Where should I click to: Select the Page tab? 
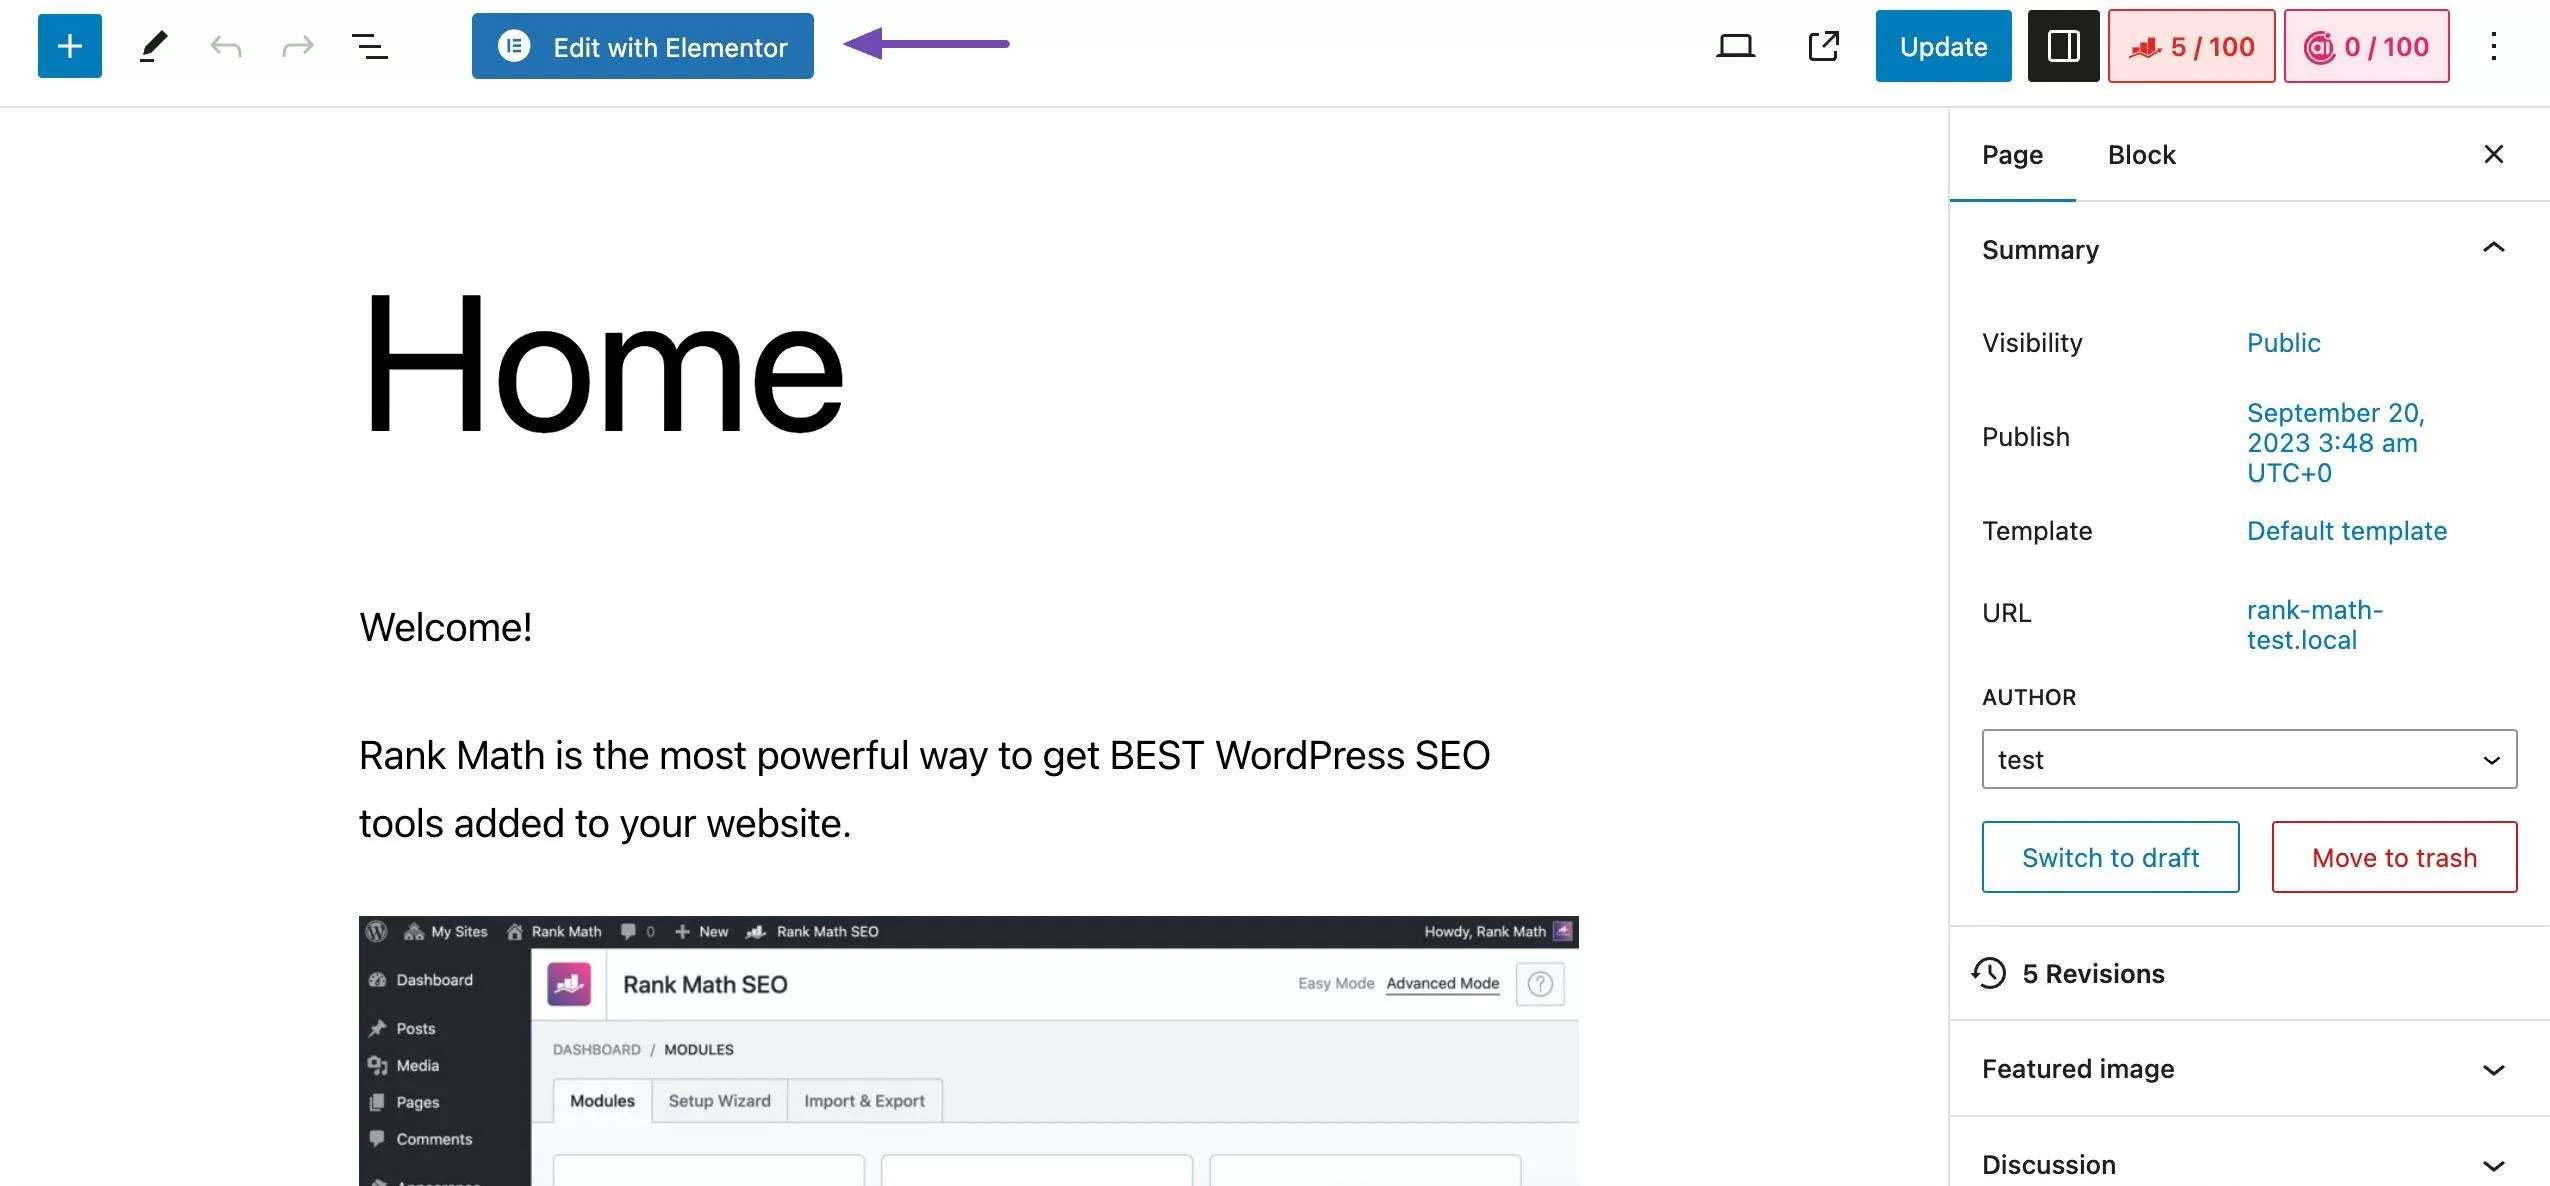(x=2012, y=153)
